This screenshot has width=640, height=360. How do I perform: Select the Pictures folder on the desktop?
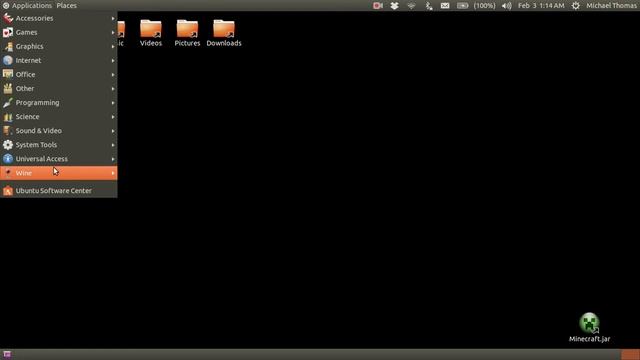187,33
